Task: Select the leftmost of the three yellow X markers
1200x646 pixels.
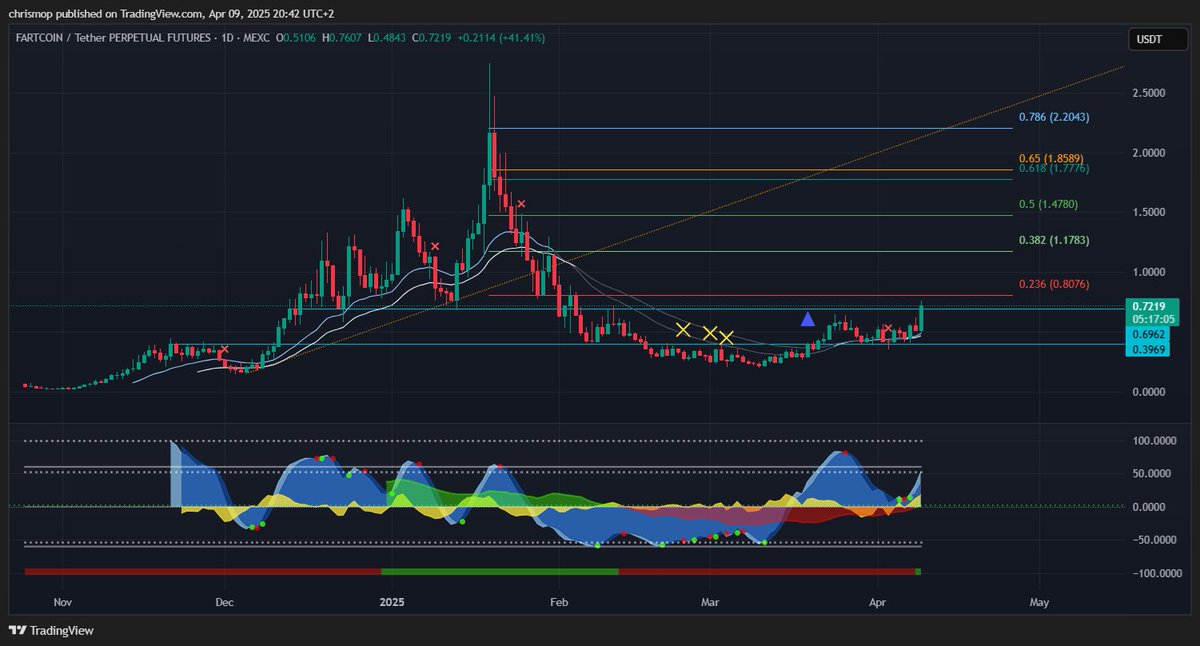Action: click(x=683, y=329)
